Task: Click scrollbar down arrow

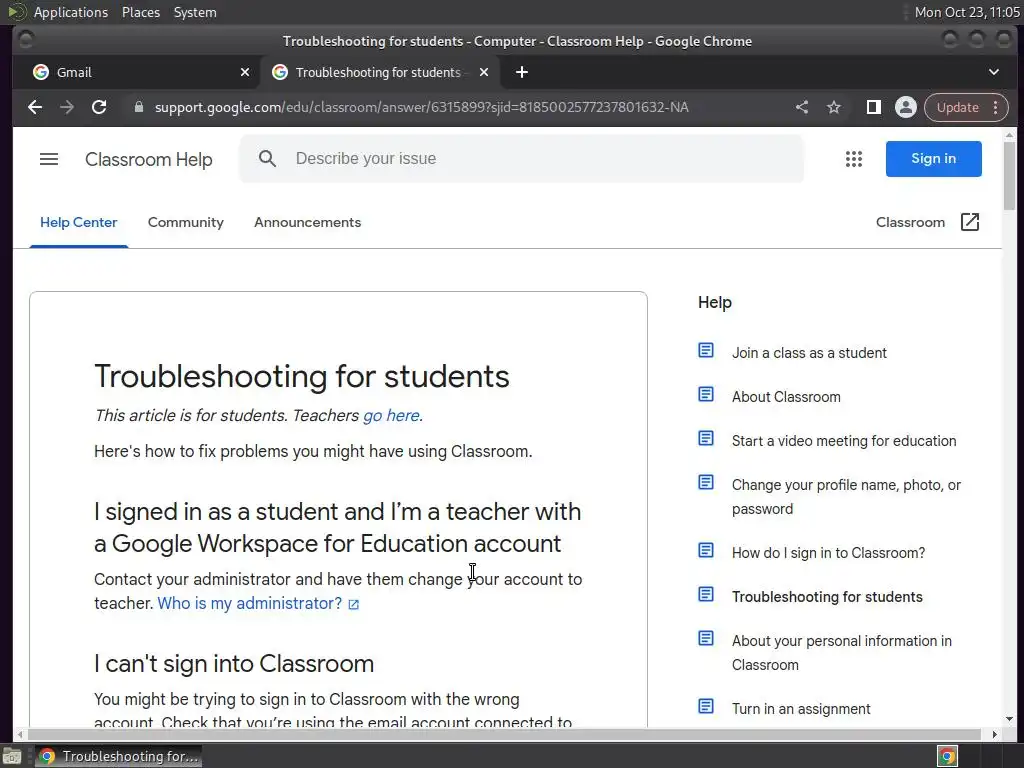Action: [x=1009, y=719]
